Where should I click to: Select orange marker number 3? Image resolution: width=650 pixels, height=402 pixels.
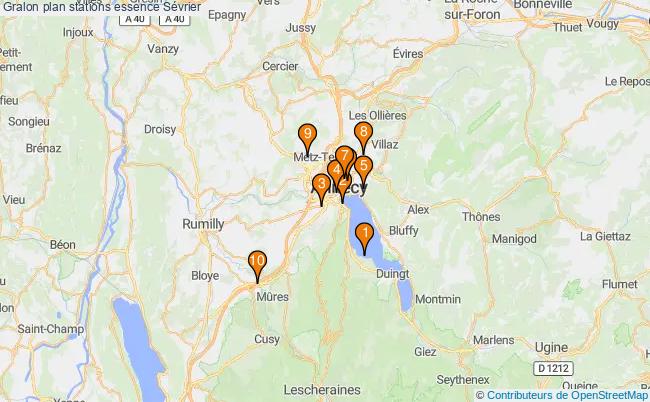(321, 189)
